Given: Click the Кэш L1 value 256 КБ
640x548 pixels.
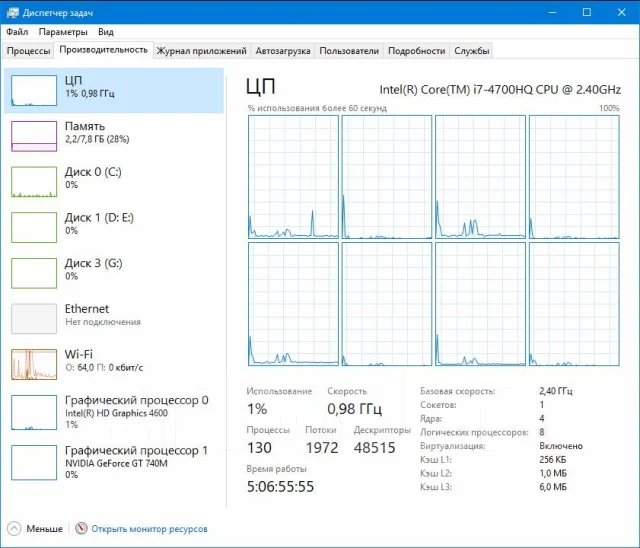Looking at the screenshot, I should click(x=552, y=459).
